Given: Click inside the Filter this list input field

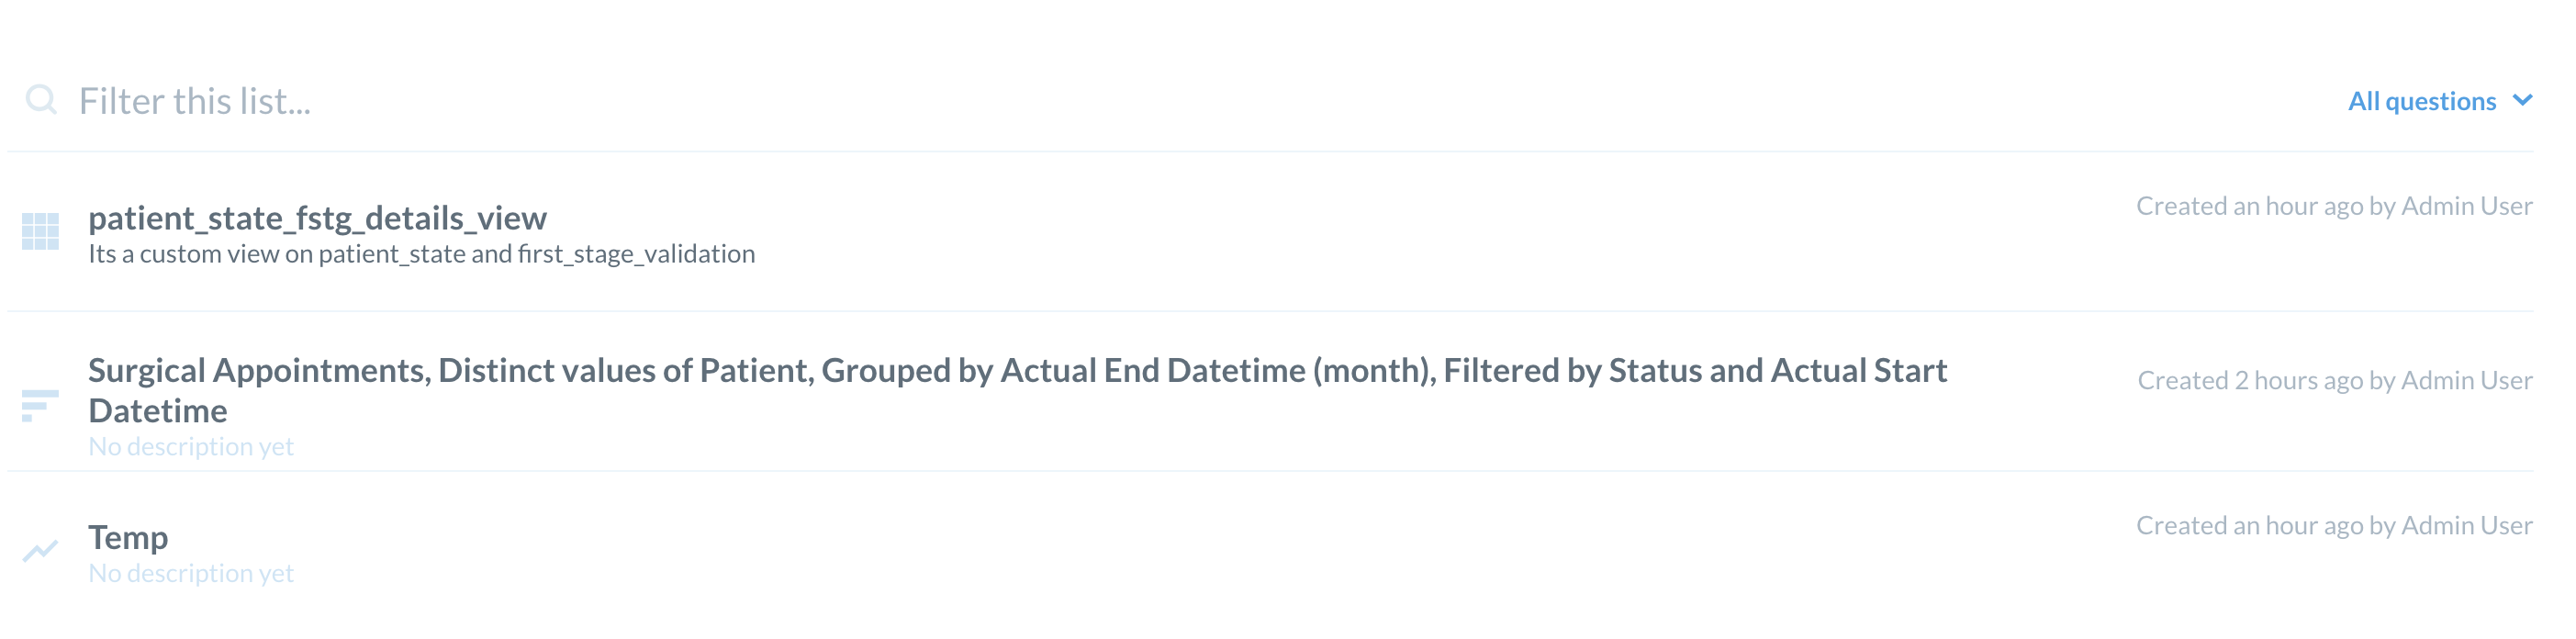Looking at the screenshot, I should (x=400, y=100).
